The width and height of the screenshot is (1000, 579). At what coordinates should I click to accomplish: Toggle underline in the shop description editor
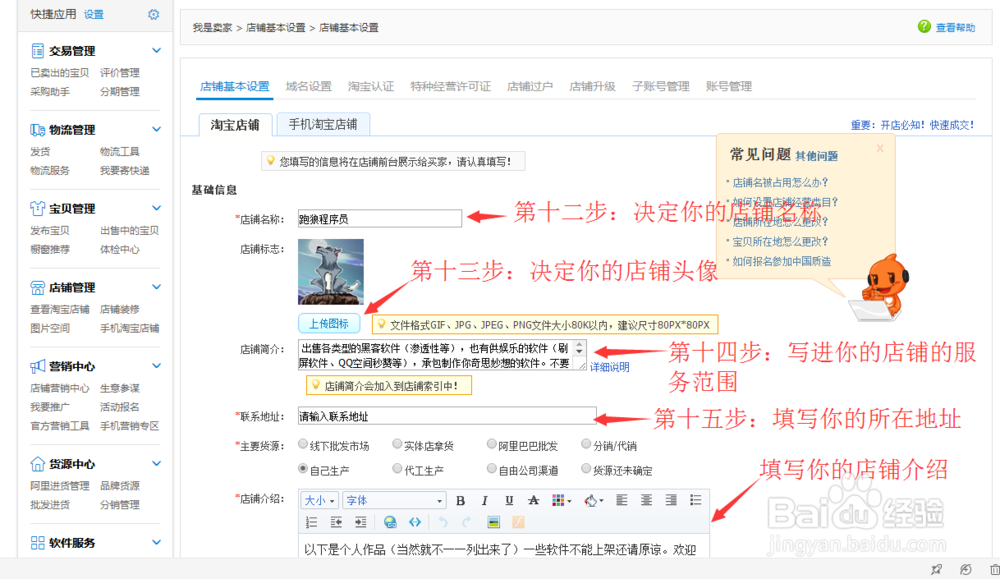[x=507, y=500]
